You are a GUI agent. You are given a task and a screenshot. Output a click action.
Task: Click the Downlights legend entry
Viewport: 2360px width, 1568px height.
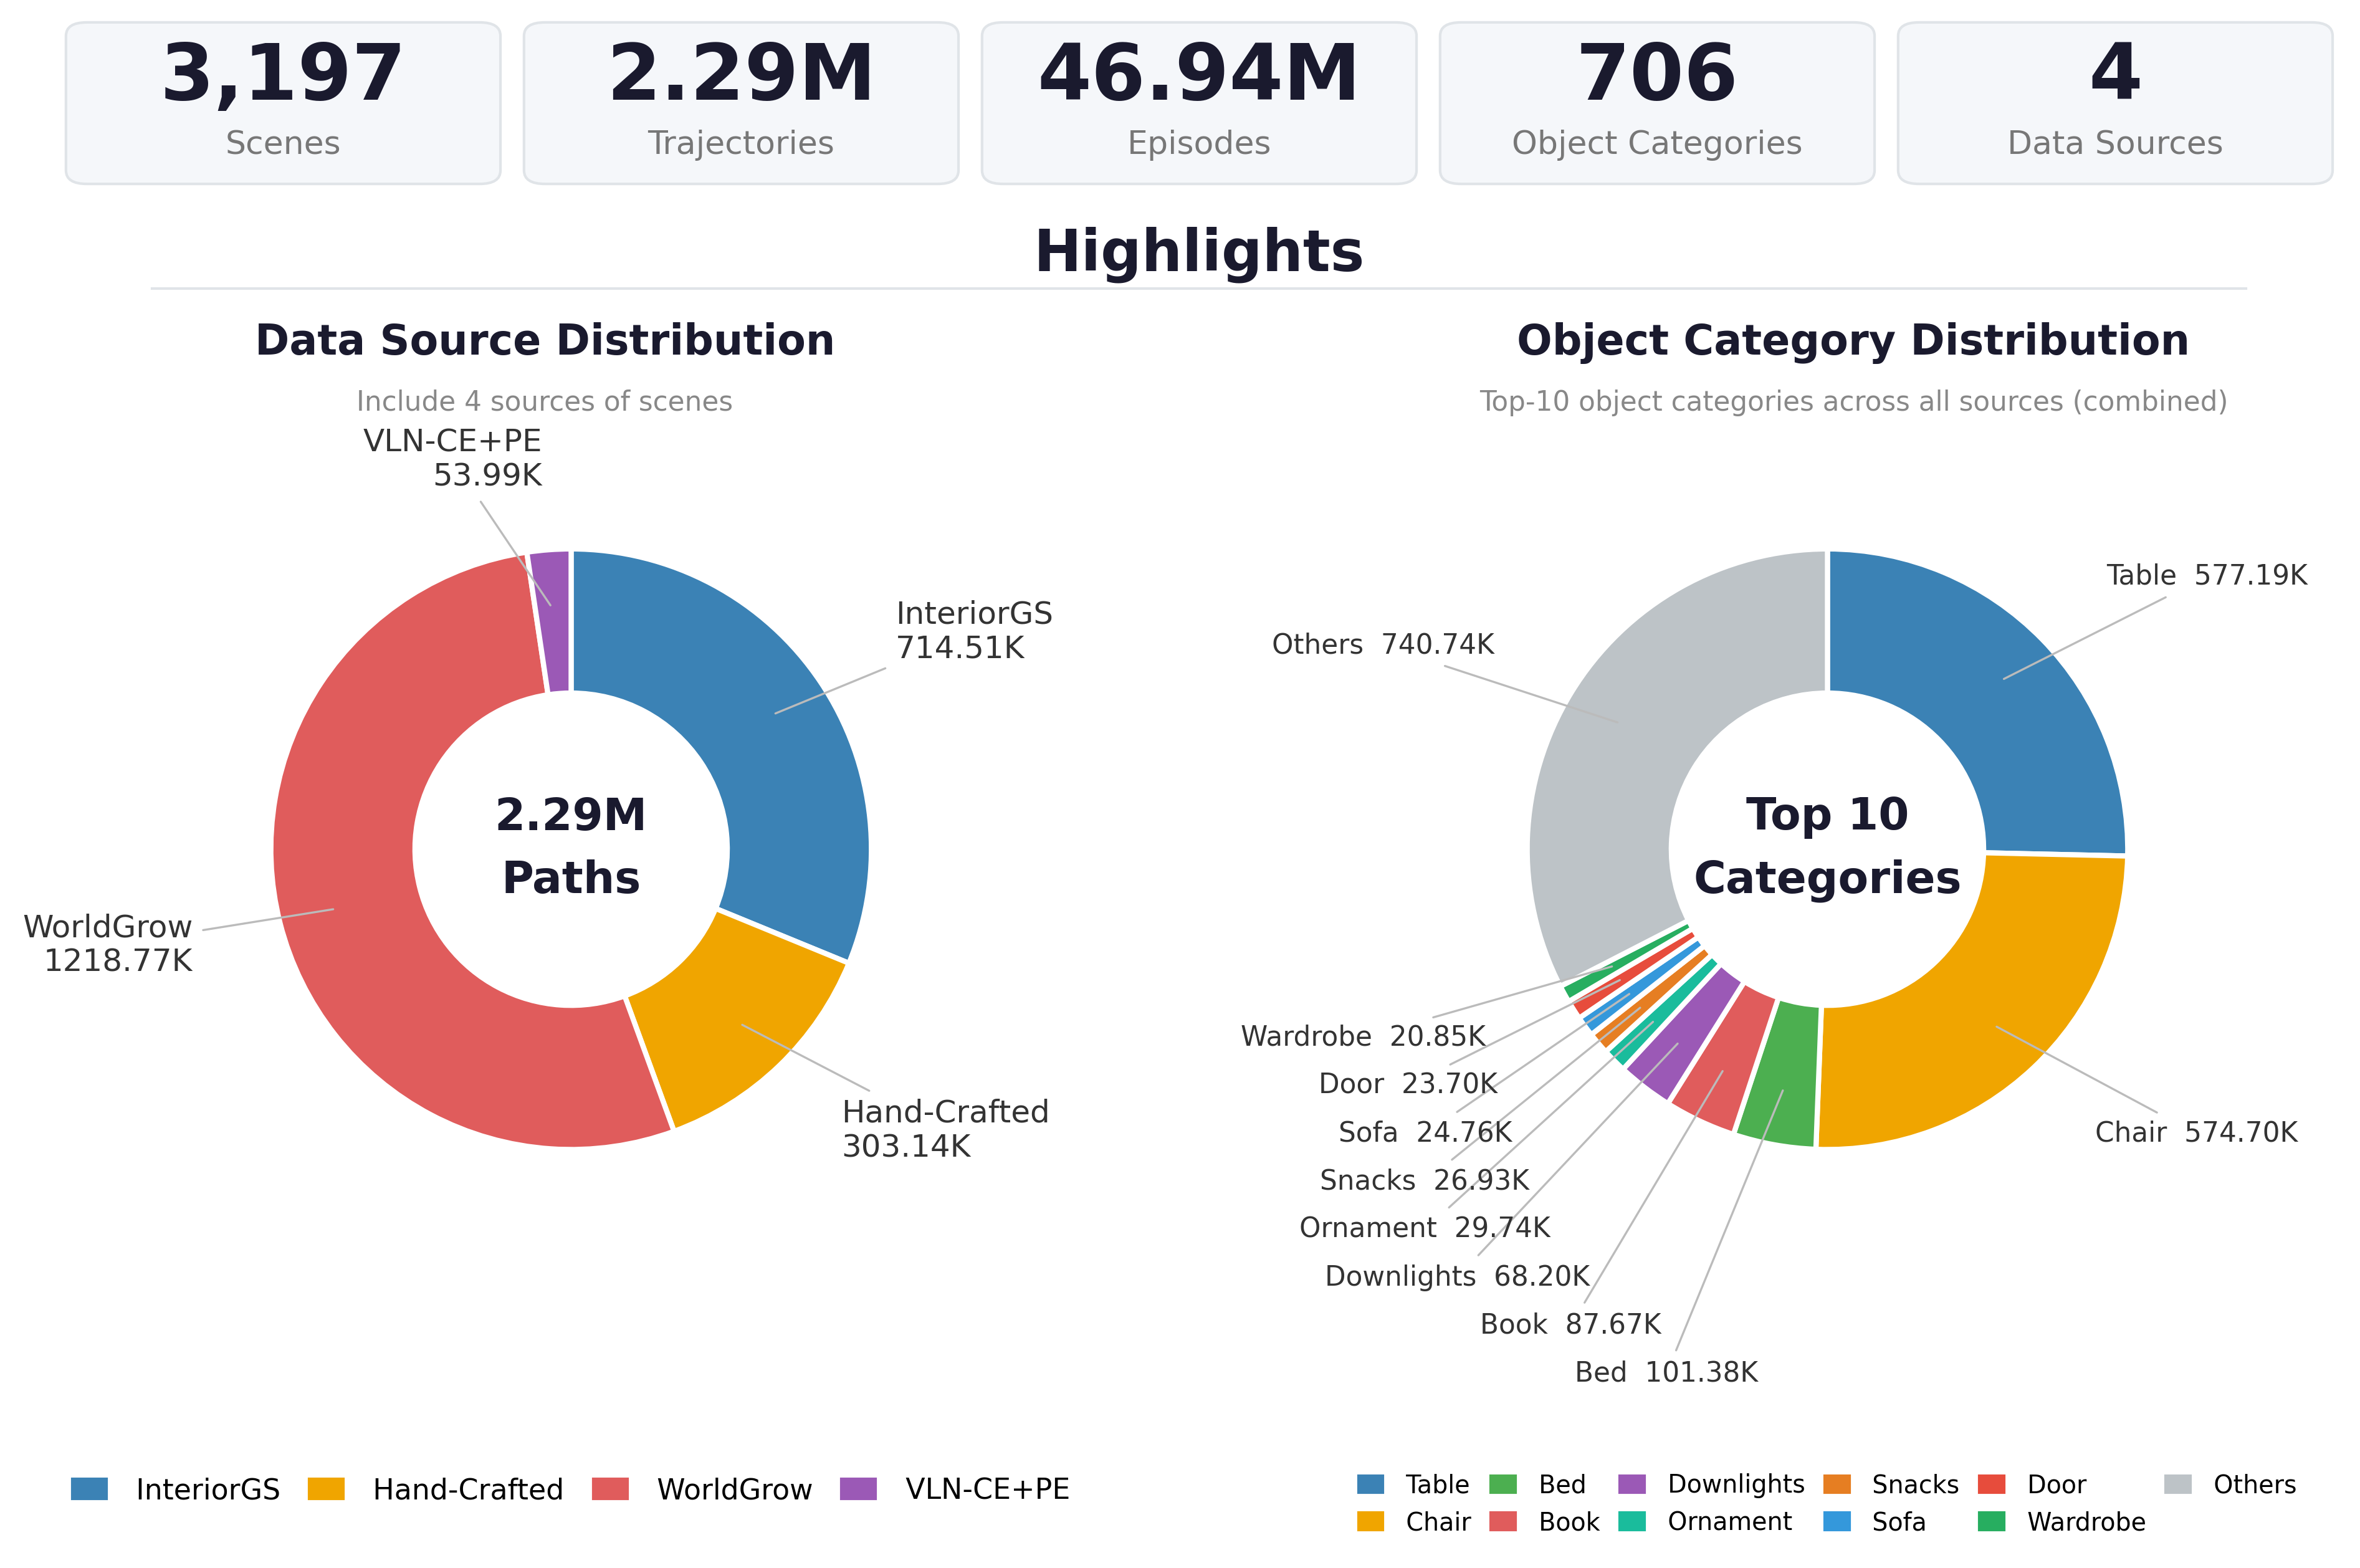point(1711,1484)
